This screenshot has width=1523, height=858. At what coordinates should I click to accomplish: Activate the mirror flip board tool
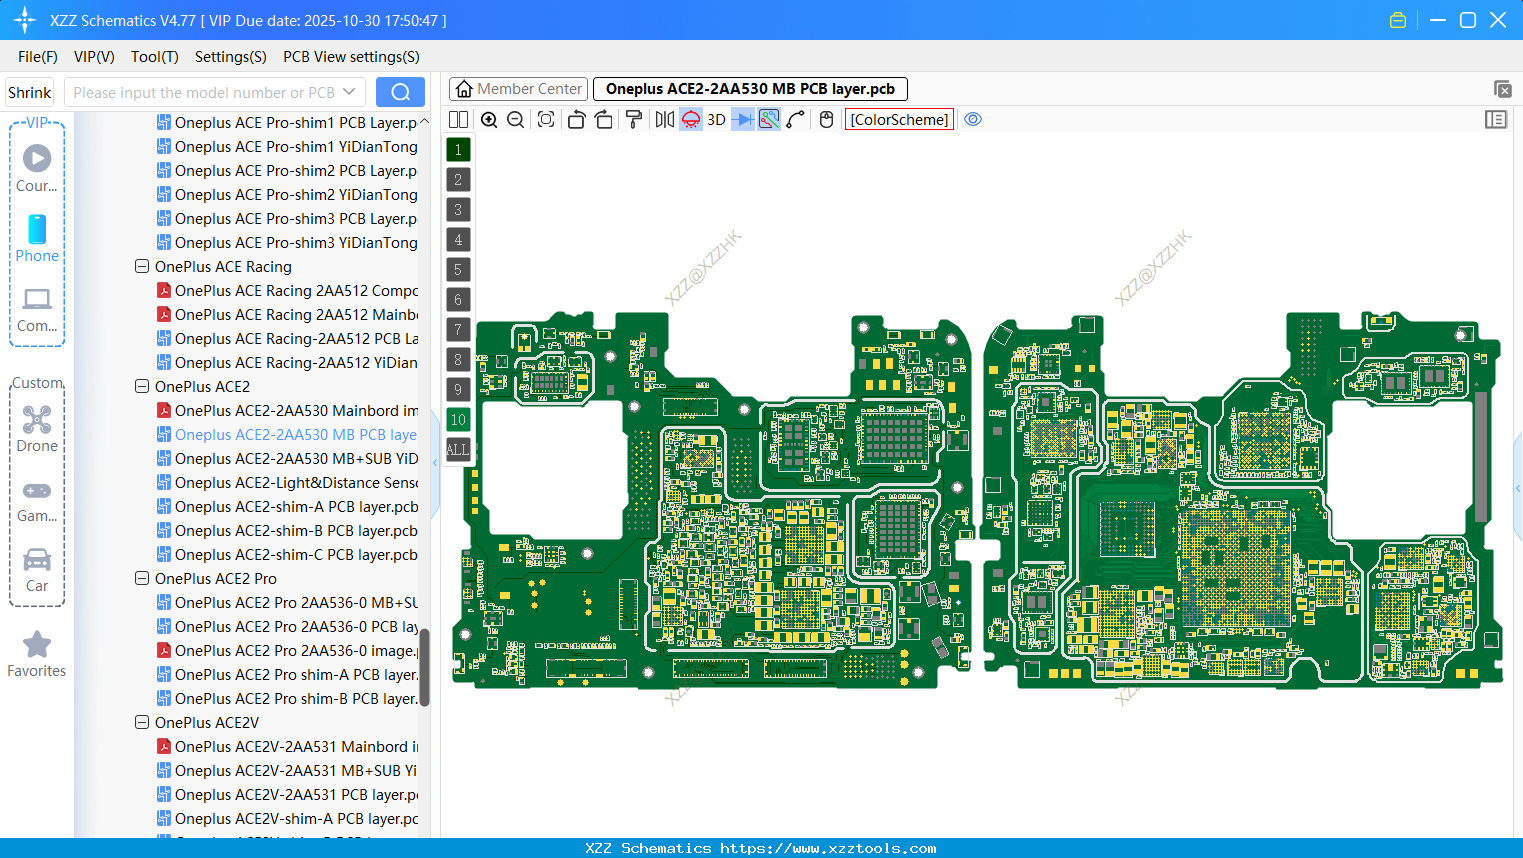pos(665,119)
